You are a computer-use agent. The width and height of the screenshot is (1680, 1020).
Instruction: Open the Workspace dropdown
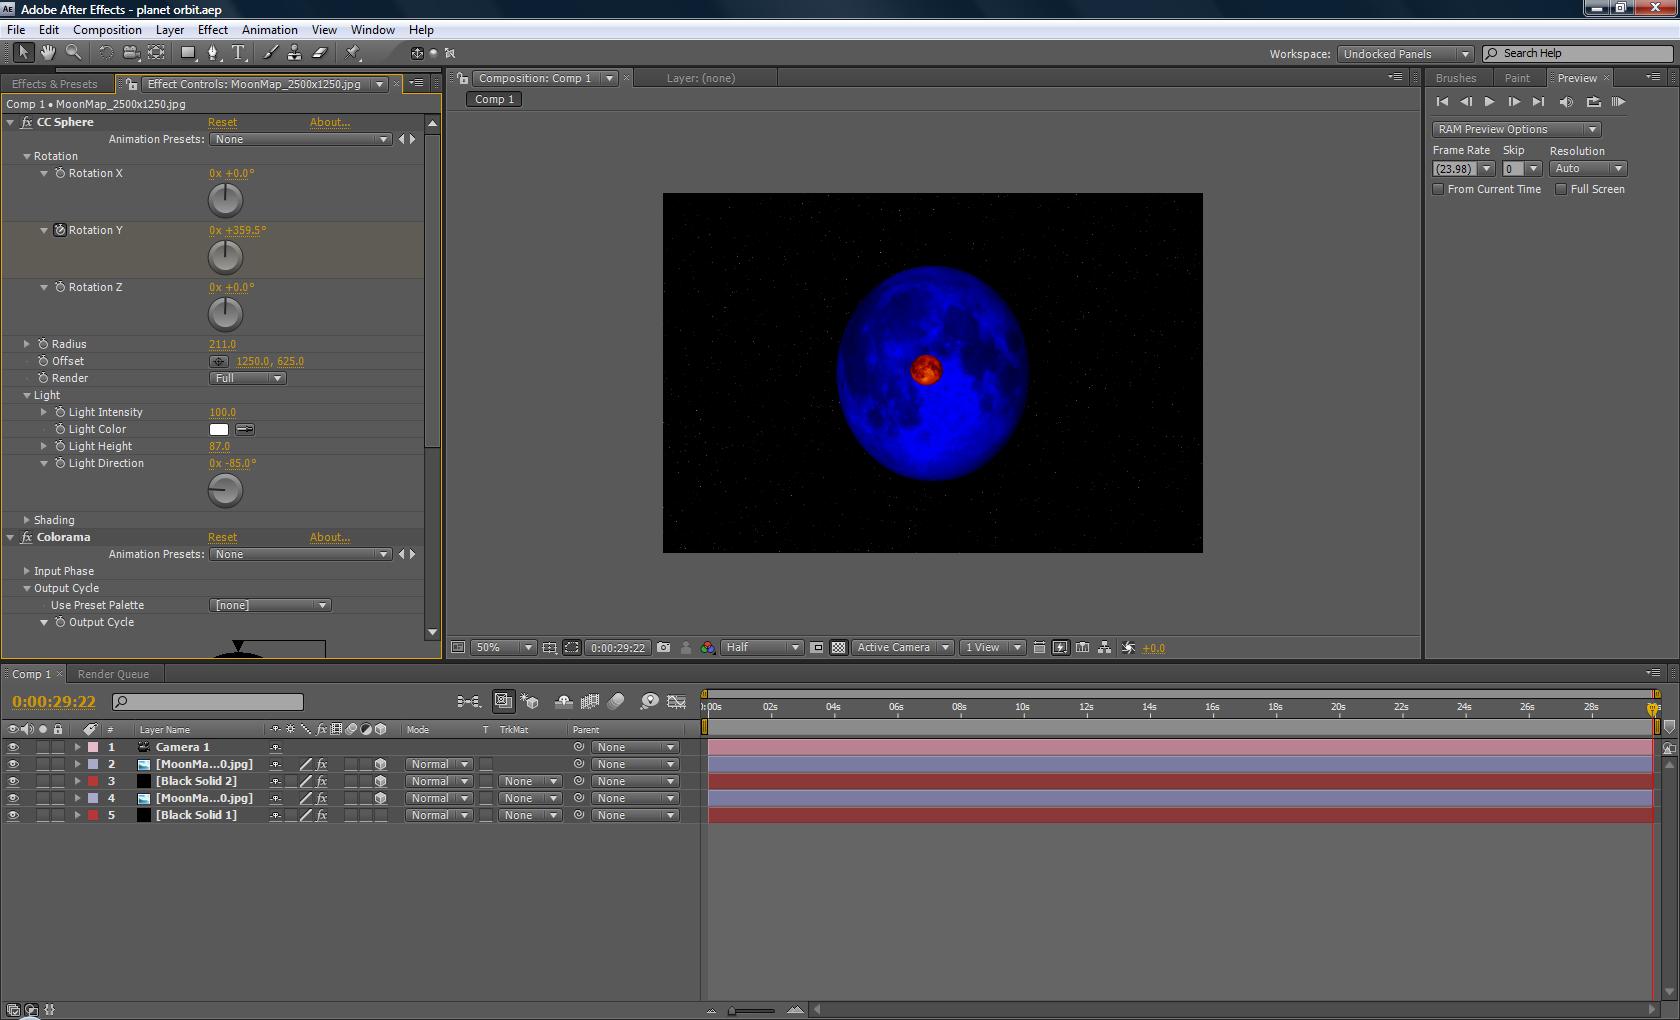[1405, 54]
